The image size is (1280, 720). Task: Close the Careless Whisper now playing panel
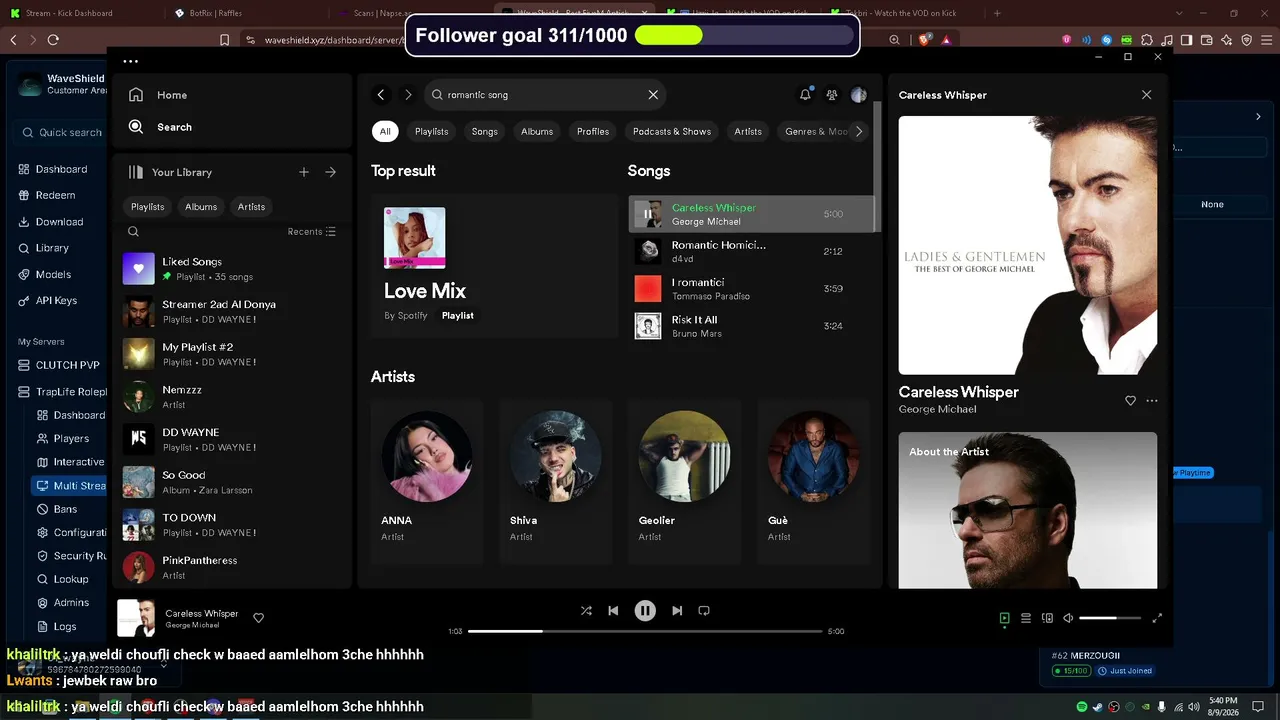[x=1146, y=95]
